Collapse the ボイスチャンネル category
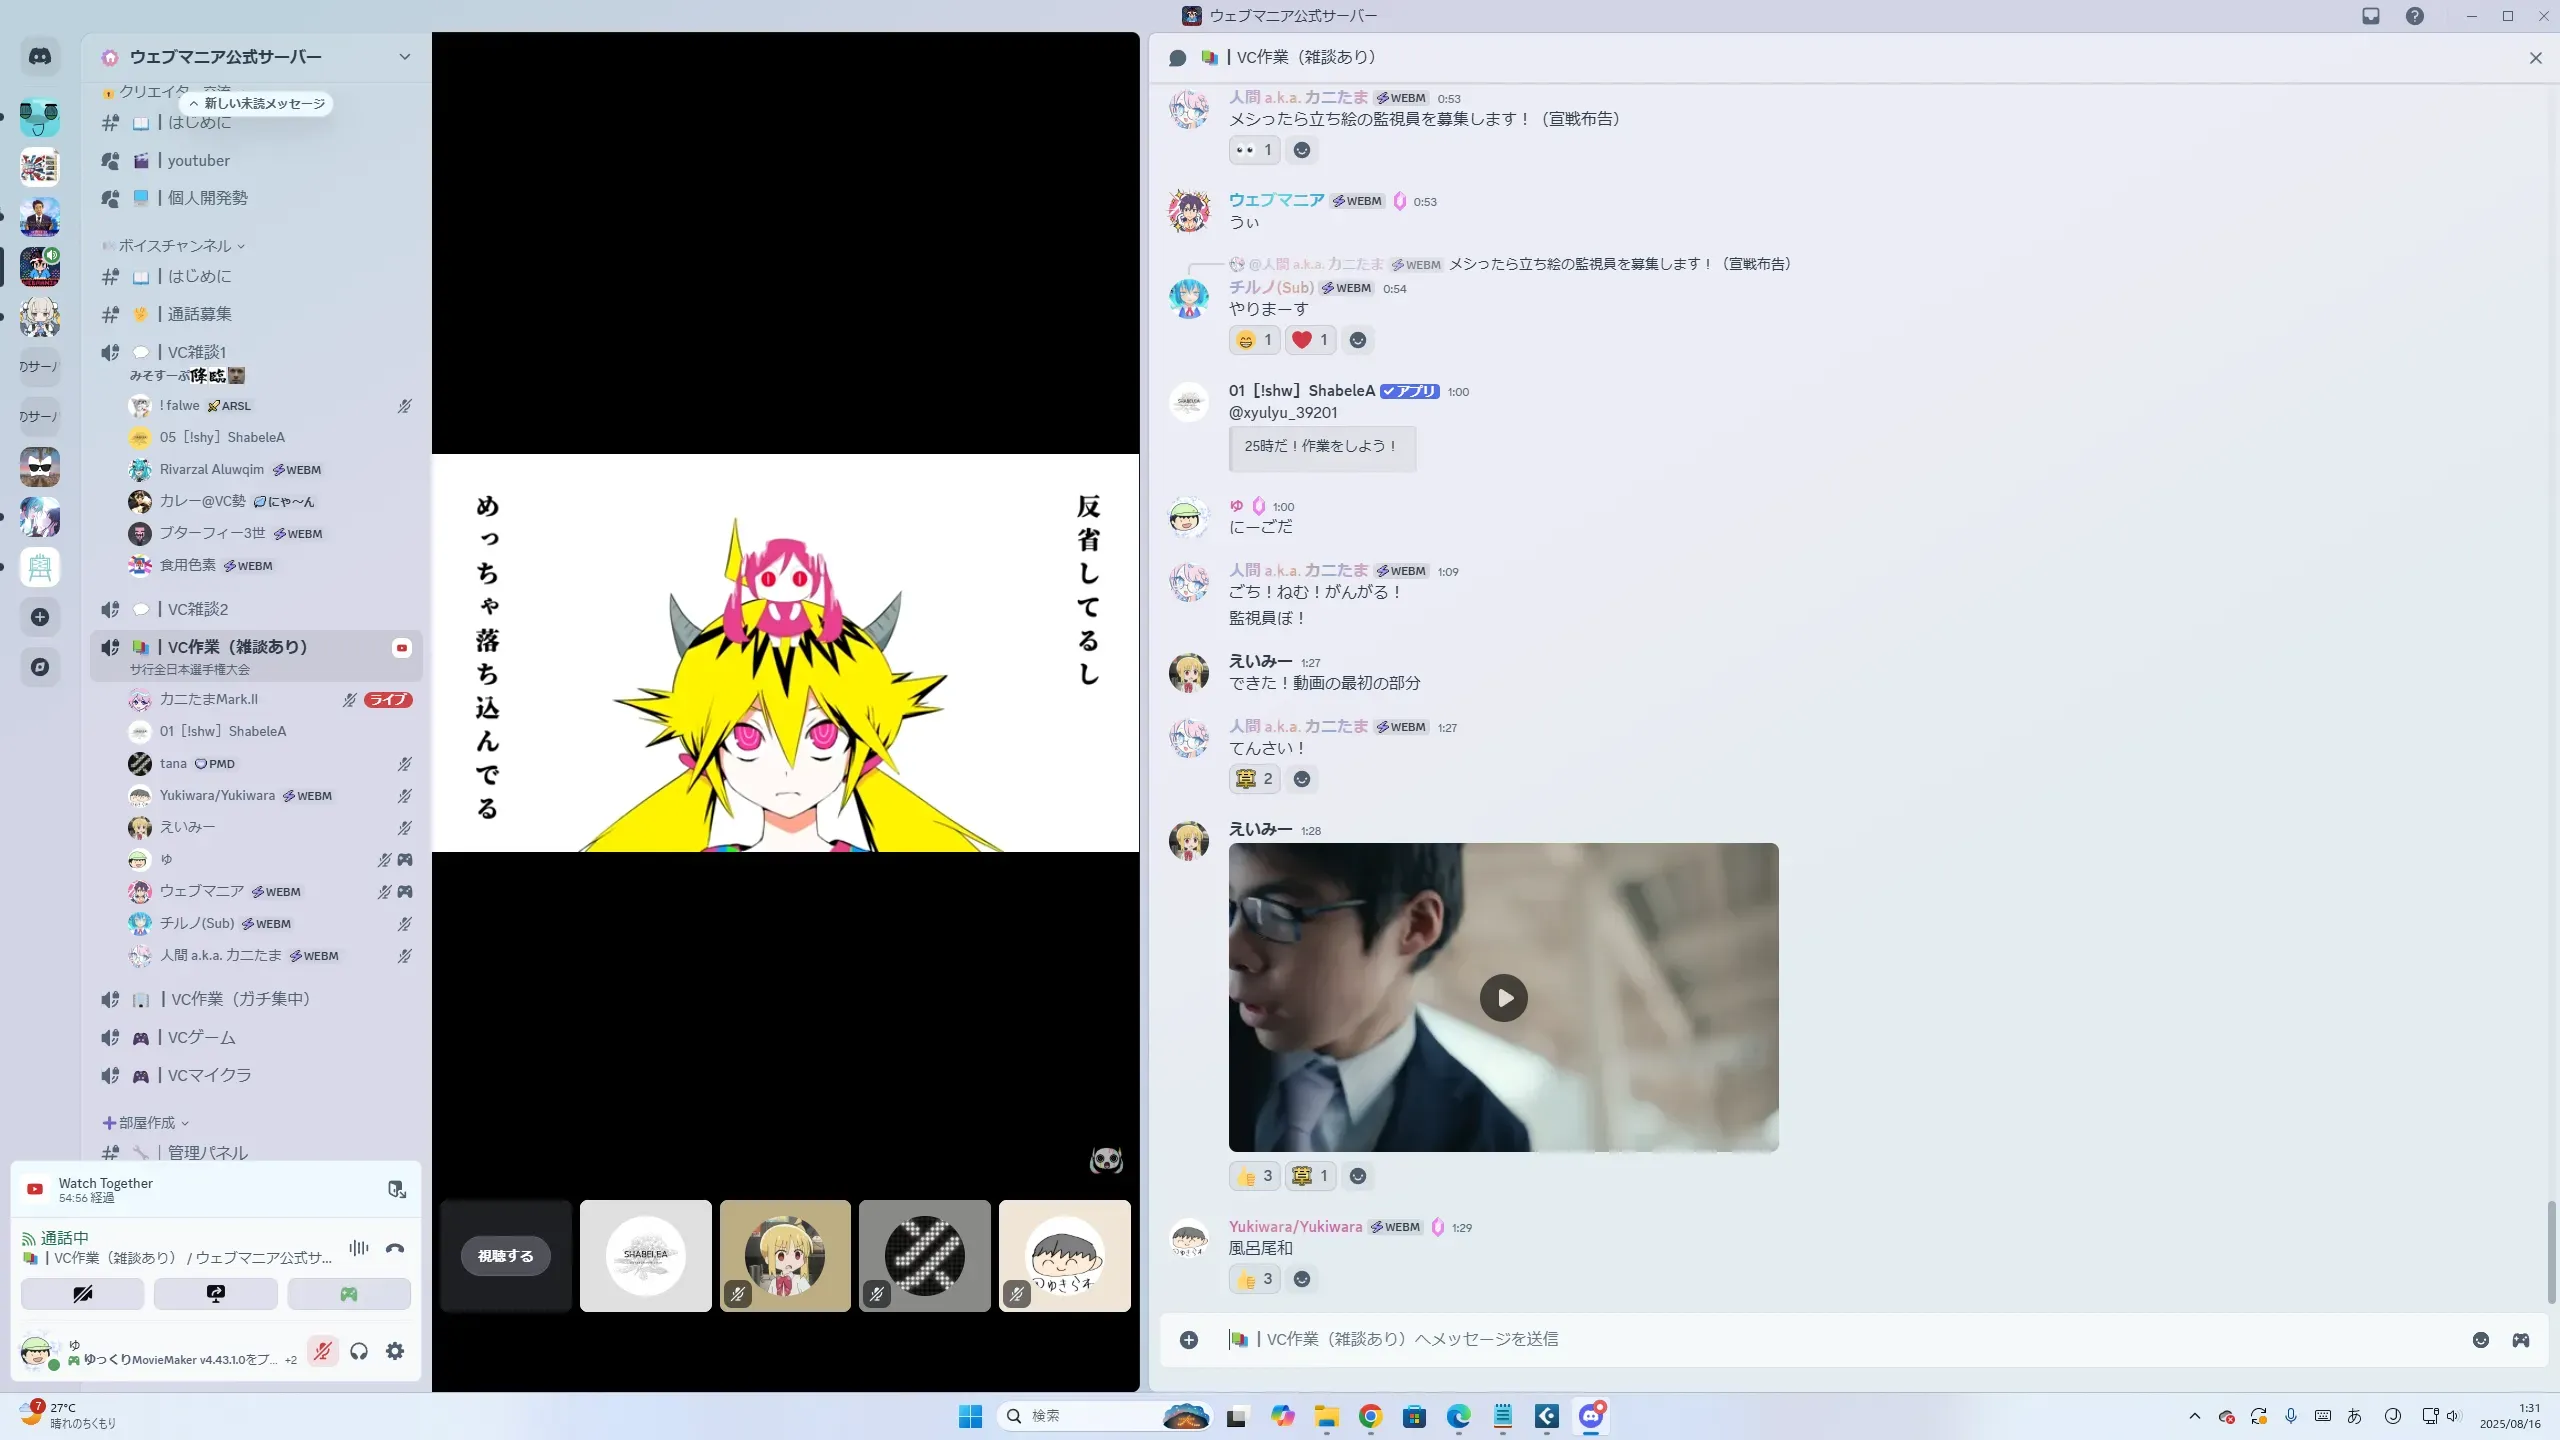This screenshot has width=2560, height=1440. point(176,246)
